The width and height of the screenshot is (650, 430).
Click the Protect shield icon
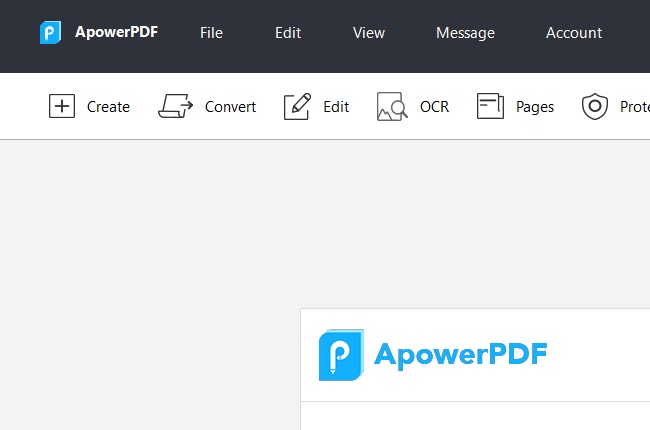tap(594, 107)
